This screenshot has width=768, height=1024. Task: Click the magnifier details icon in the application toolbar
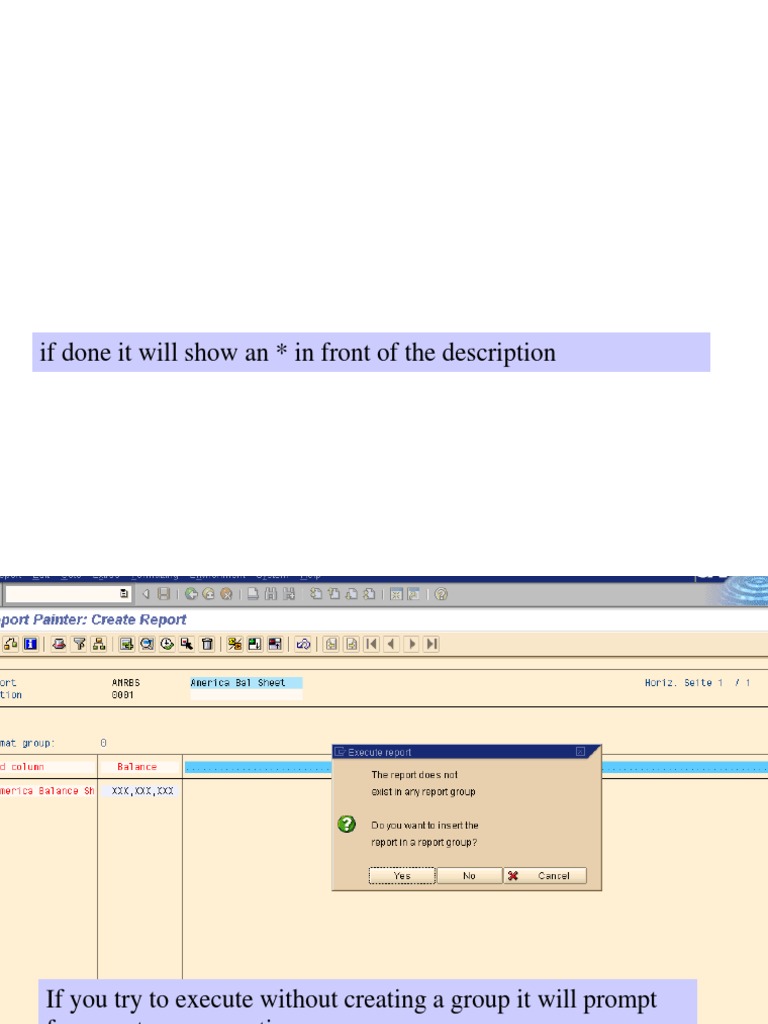[x=147, y=644]
